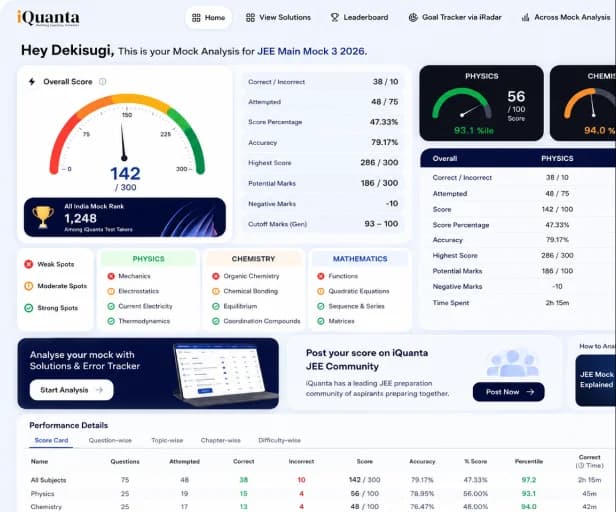This screenshot has height=512, width=616.
Task: Switch to the PHYSICS column tab
Action: [557, 158]
